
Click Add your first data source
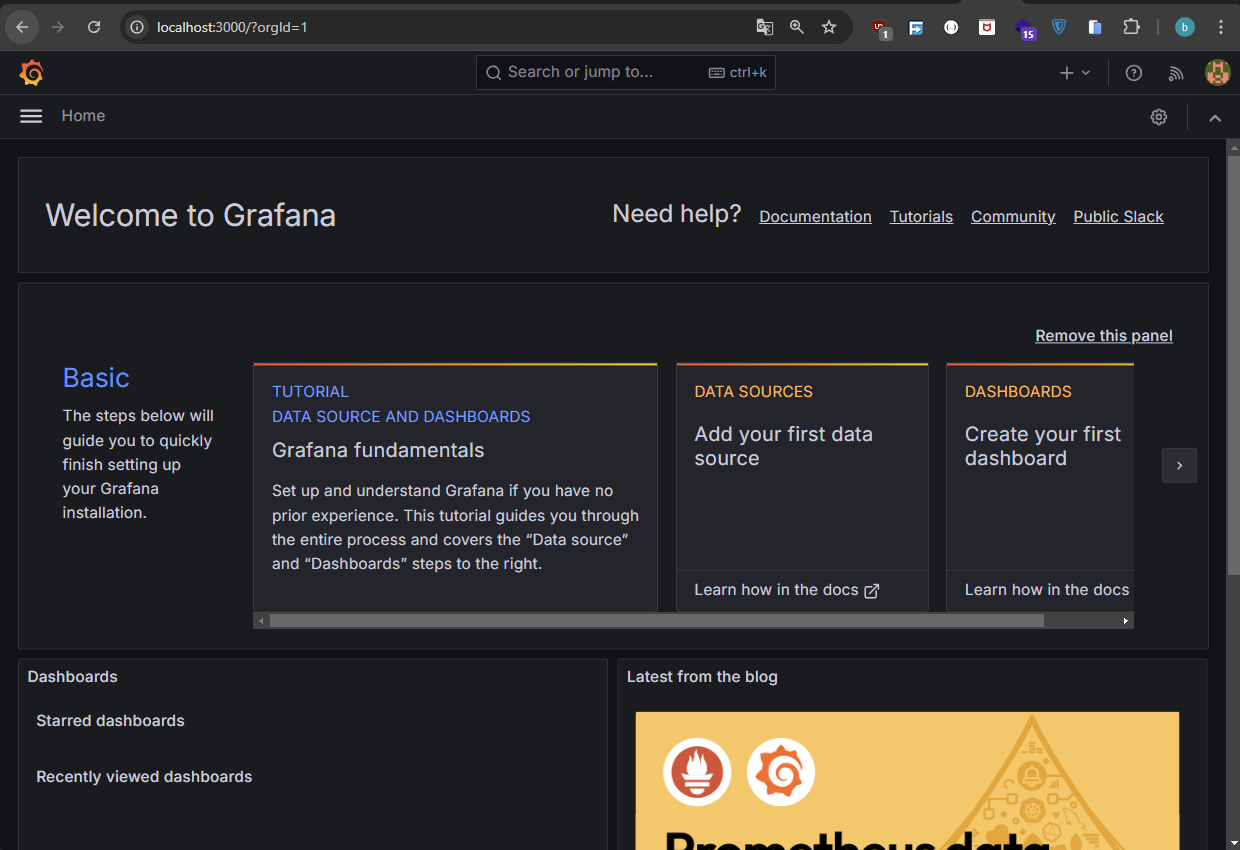pos(783,446)
